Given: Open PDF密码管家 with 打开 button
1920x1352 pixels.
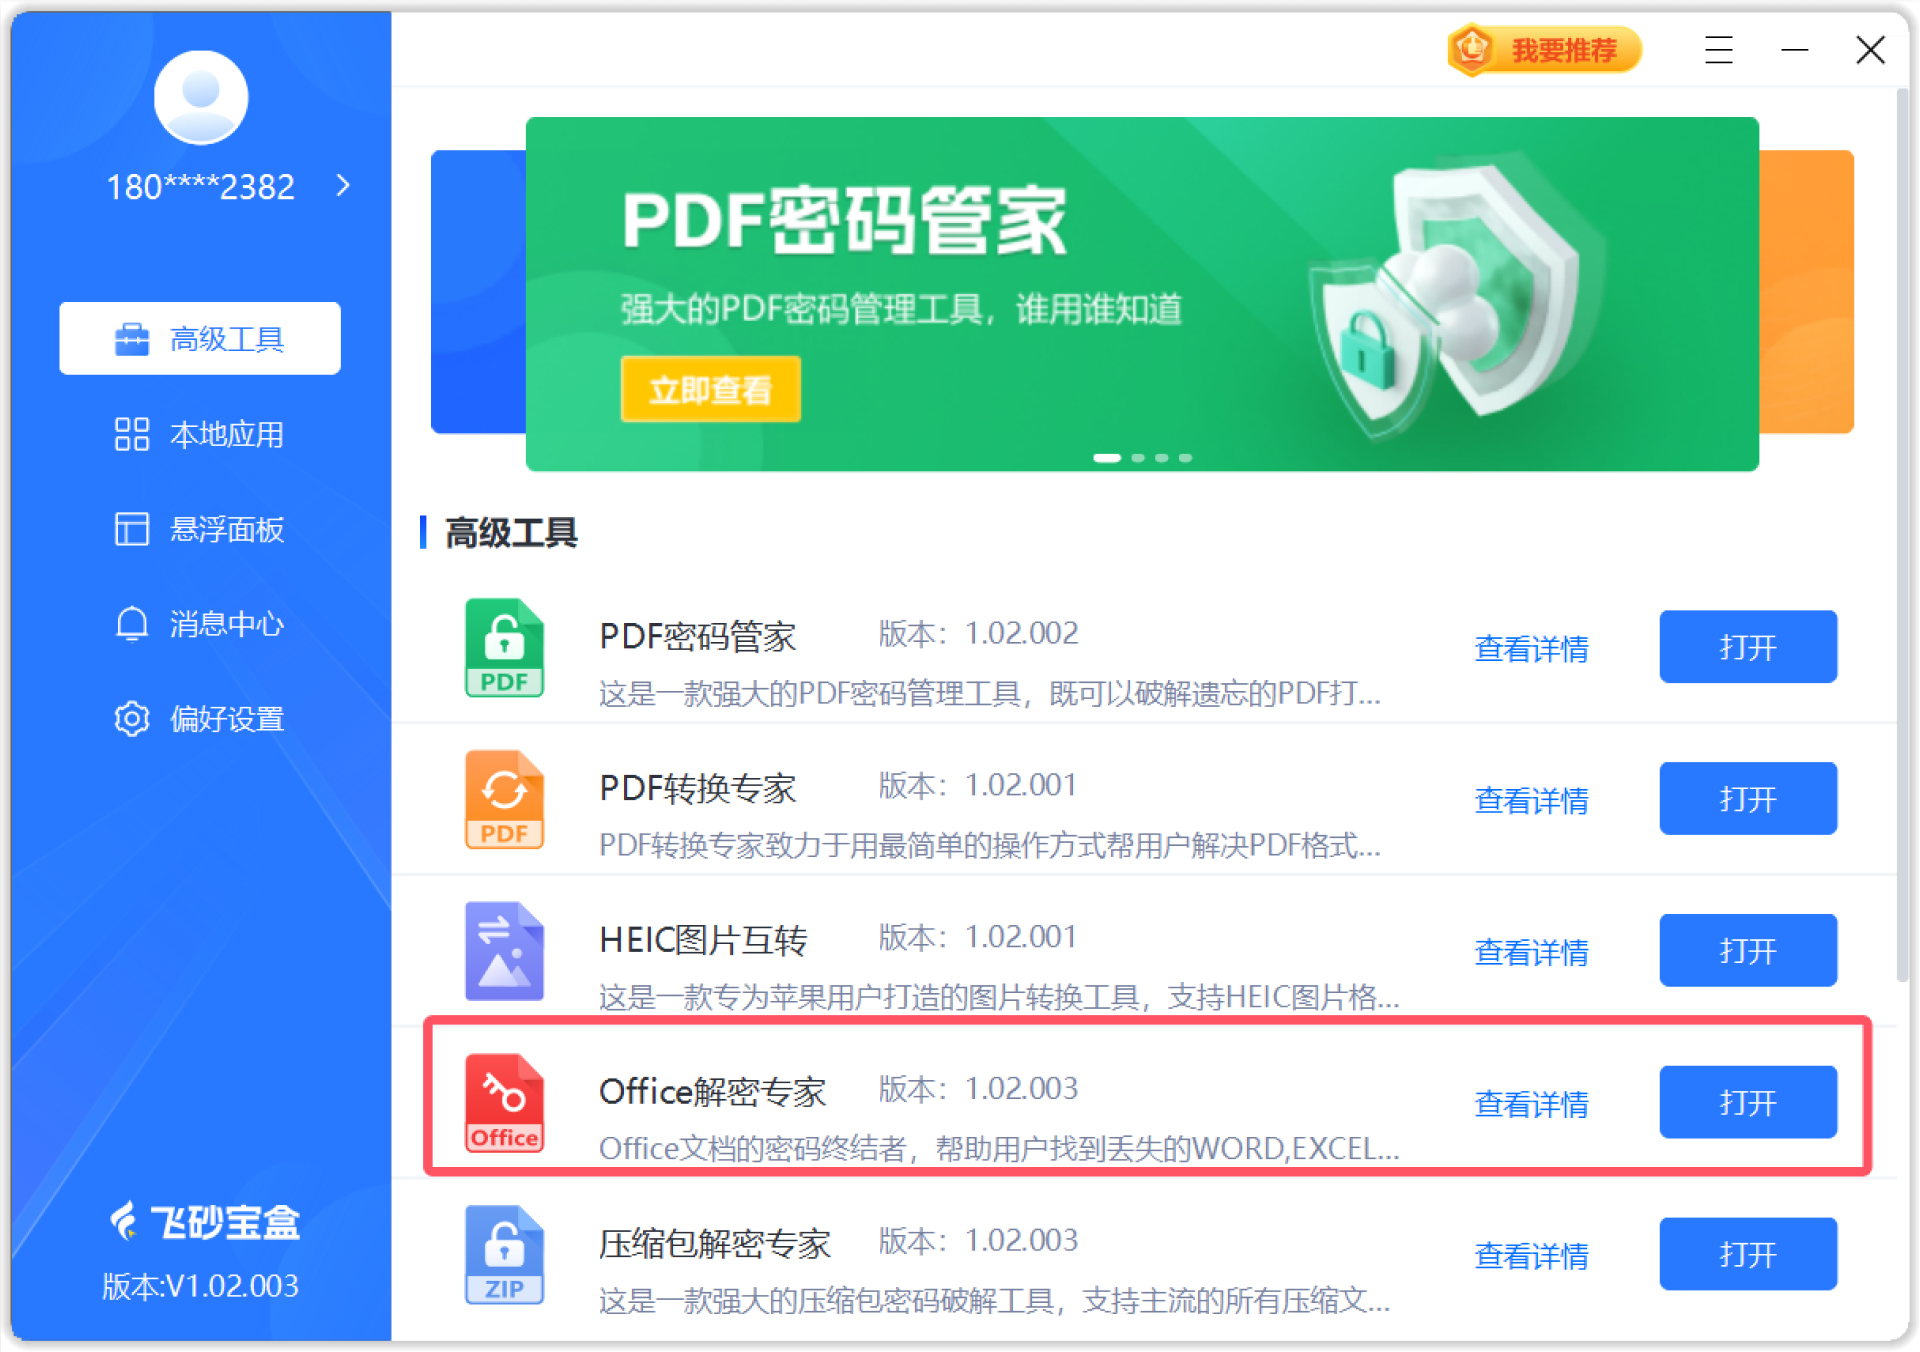Looking at the screenshot, I should click(x=1747, y=646).
